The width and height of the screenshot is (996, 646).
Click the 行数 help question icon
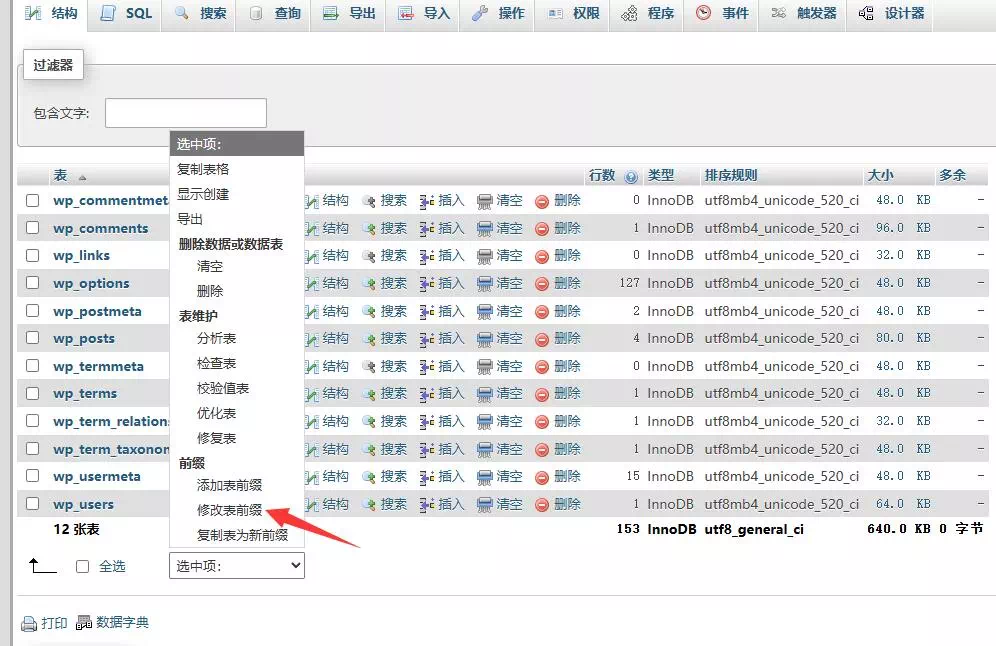point(631,177)
